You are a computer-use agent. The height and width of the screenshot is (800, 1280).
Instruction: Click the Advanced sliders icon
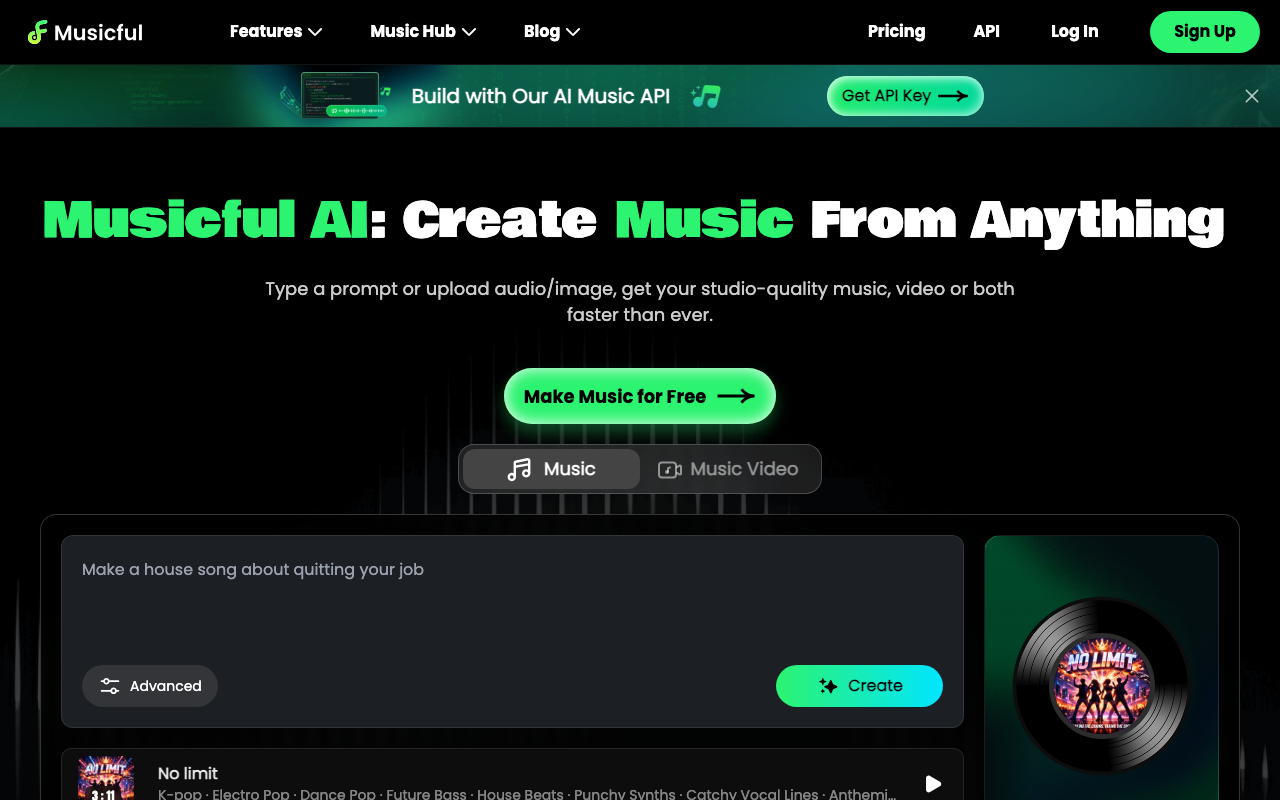tap(110, 686)
